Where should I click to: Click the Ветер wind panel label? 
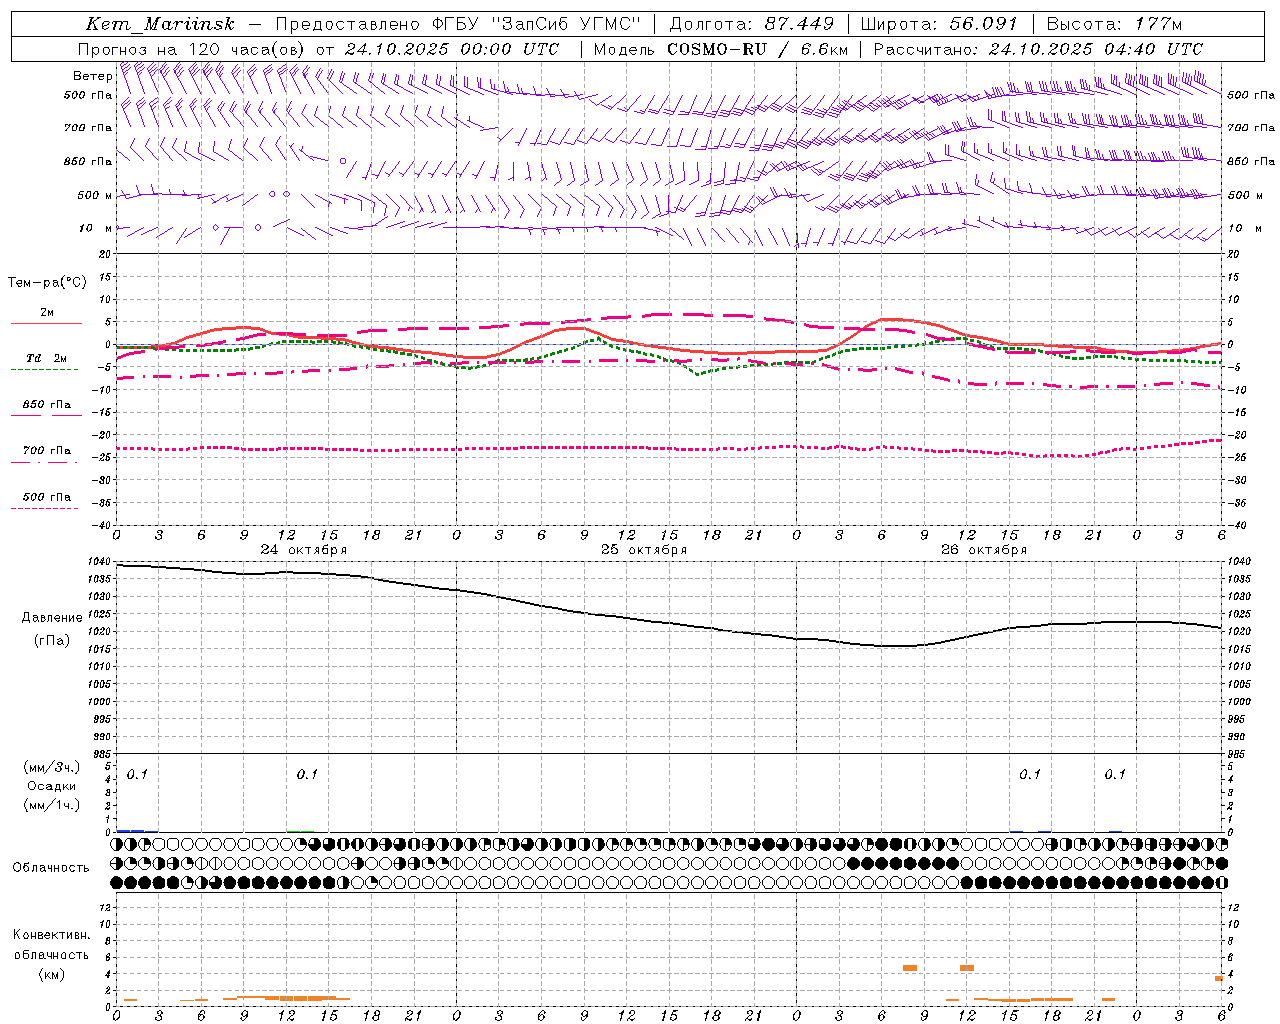[92, 76]
